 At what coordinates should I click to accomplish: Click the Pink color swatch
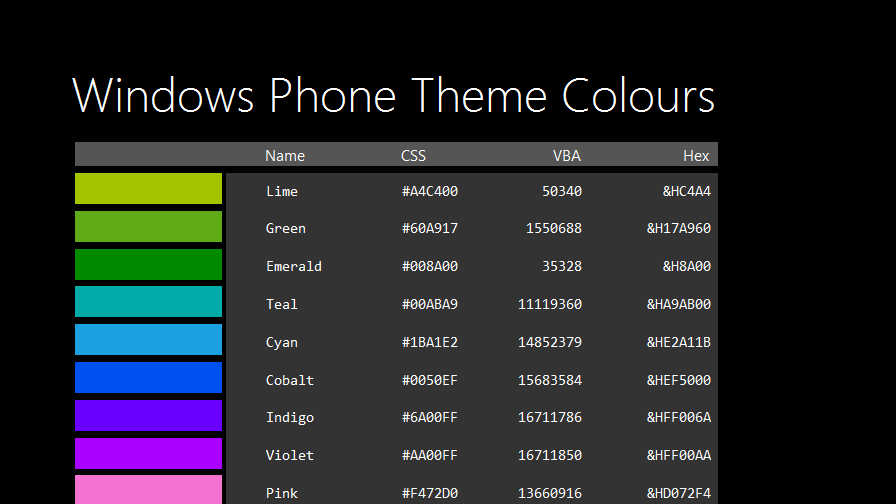149,490
